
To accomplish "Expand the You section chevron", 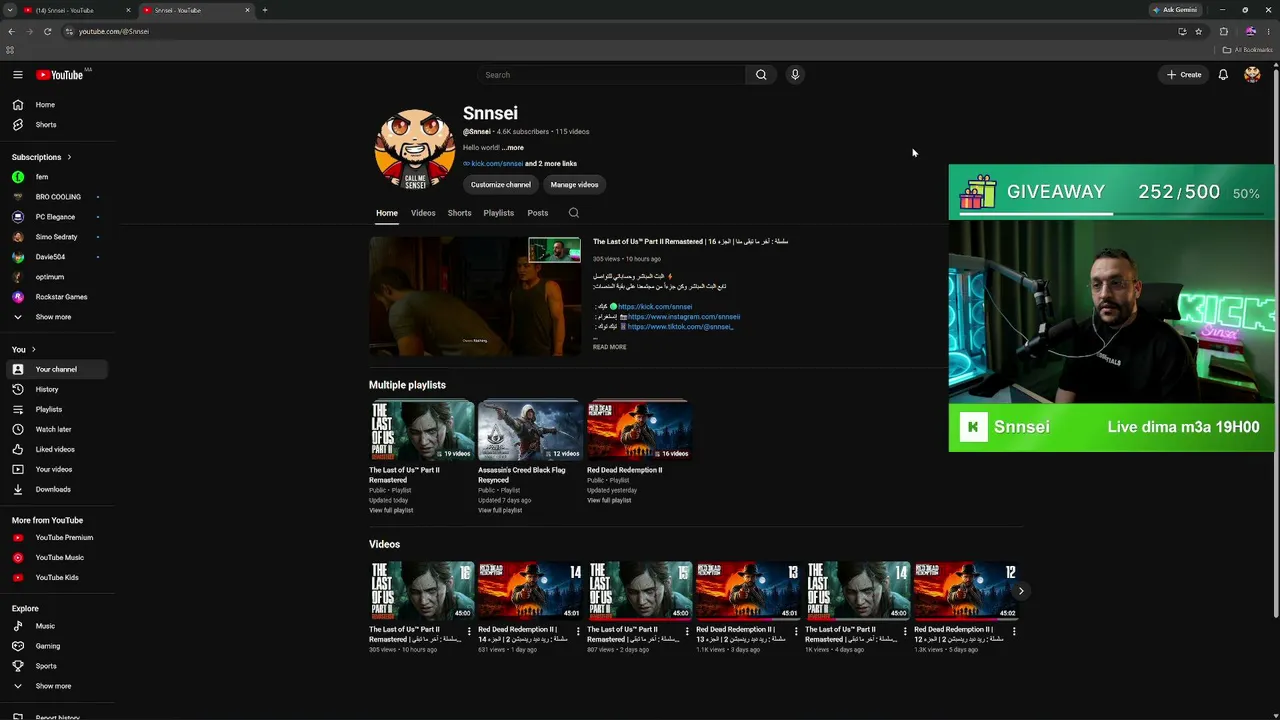I will (33, 349).
